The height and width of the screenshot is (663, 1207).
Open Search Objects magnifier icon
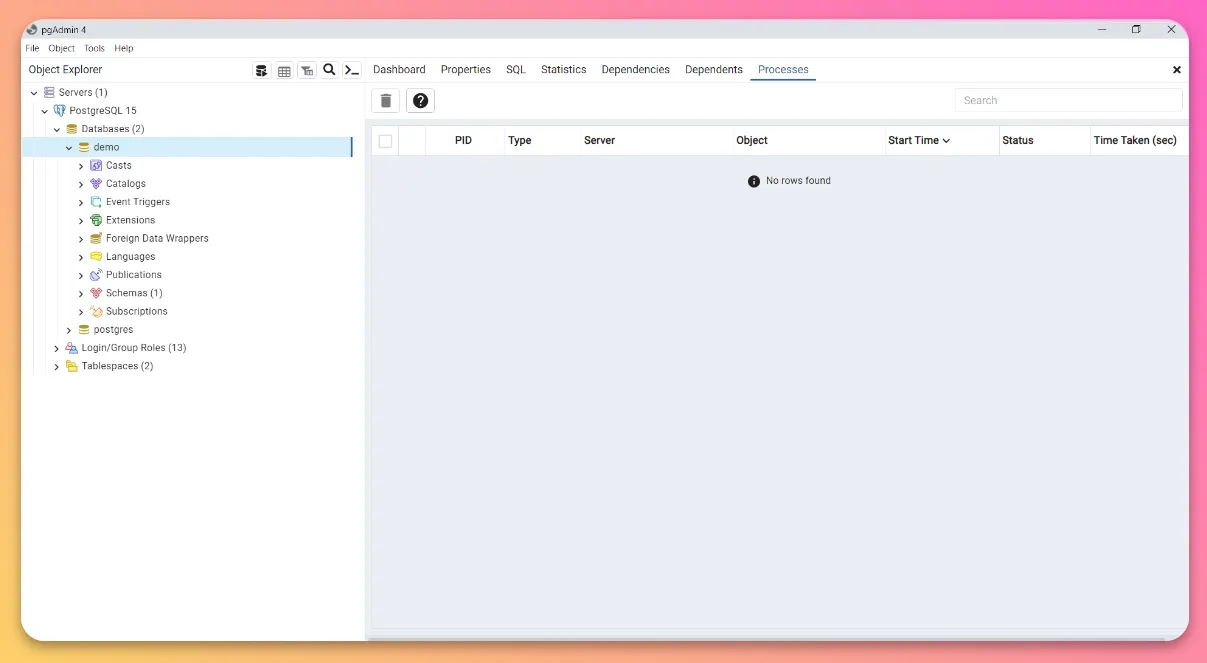329,70
